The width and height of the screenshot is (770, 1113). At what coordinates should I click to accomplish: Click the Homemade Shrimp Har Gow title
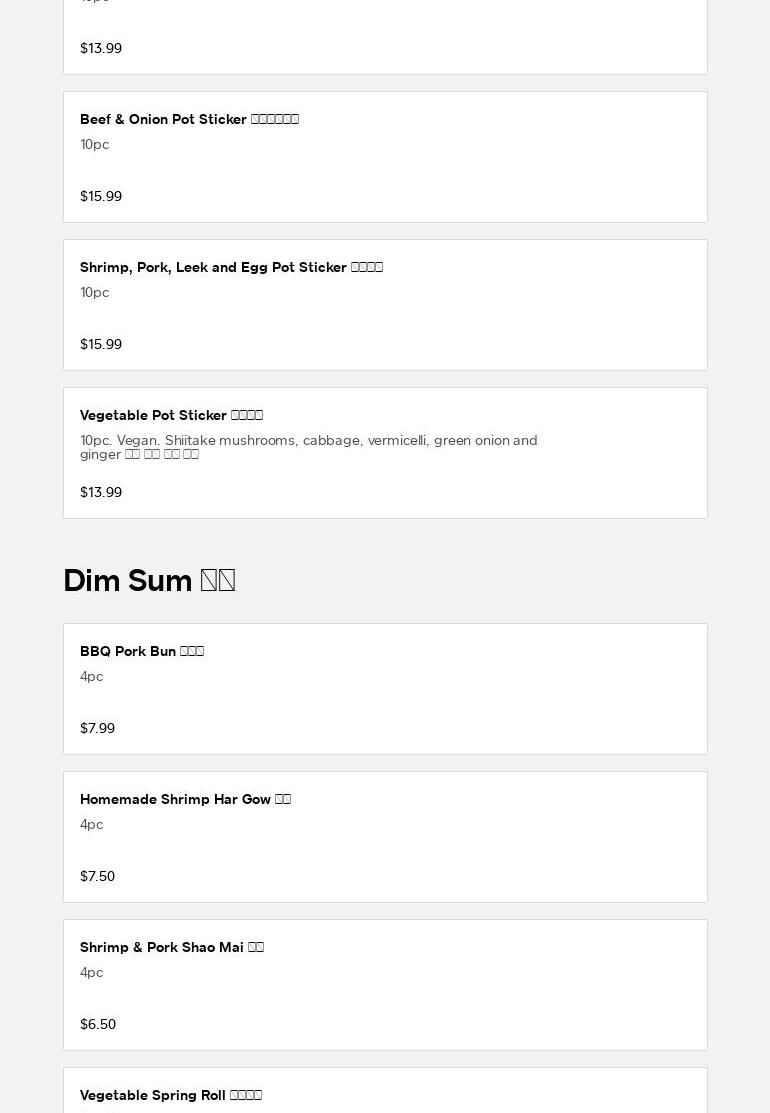pyautogui.click(x=185, y=799)
